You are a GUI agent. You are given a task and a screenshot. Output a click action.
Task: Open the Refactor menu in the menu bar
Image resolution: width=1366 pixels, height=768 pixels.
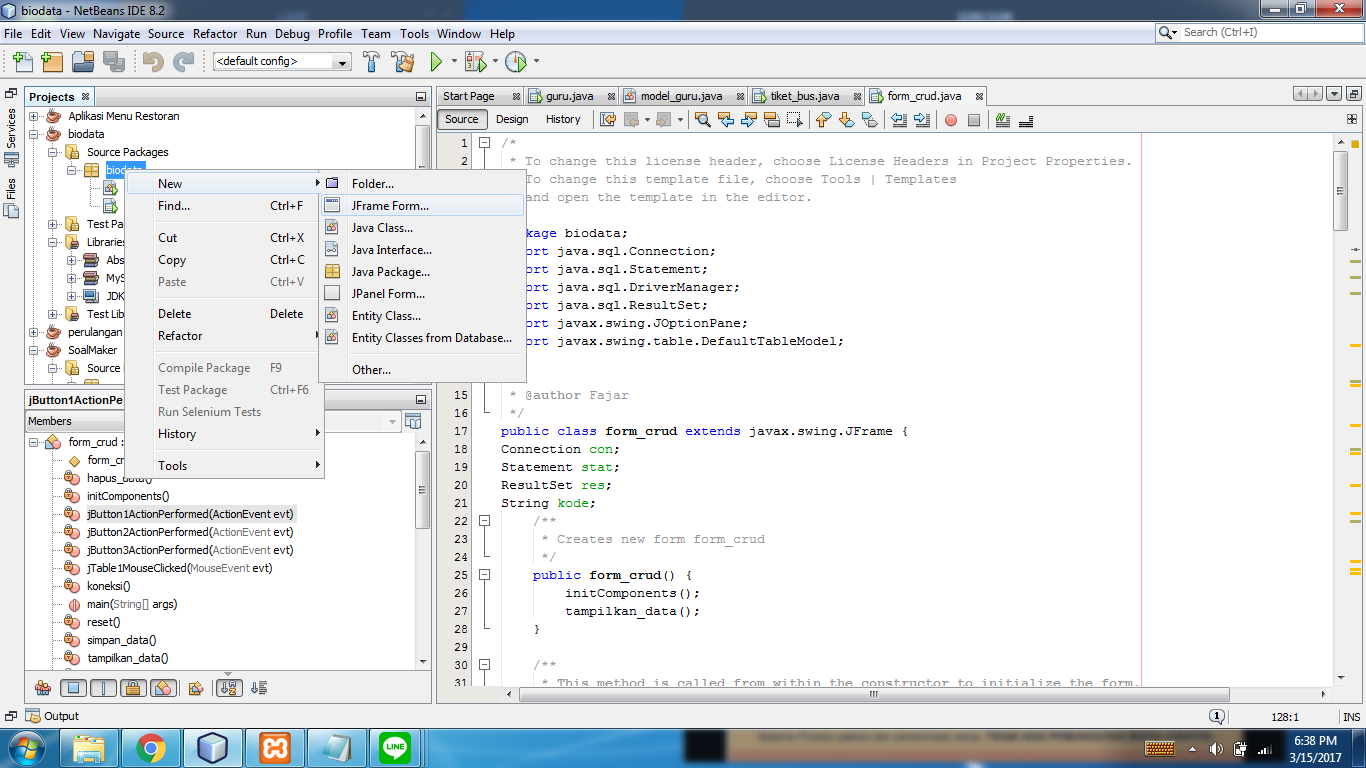[x=215, y=33]
